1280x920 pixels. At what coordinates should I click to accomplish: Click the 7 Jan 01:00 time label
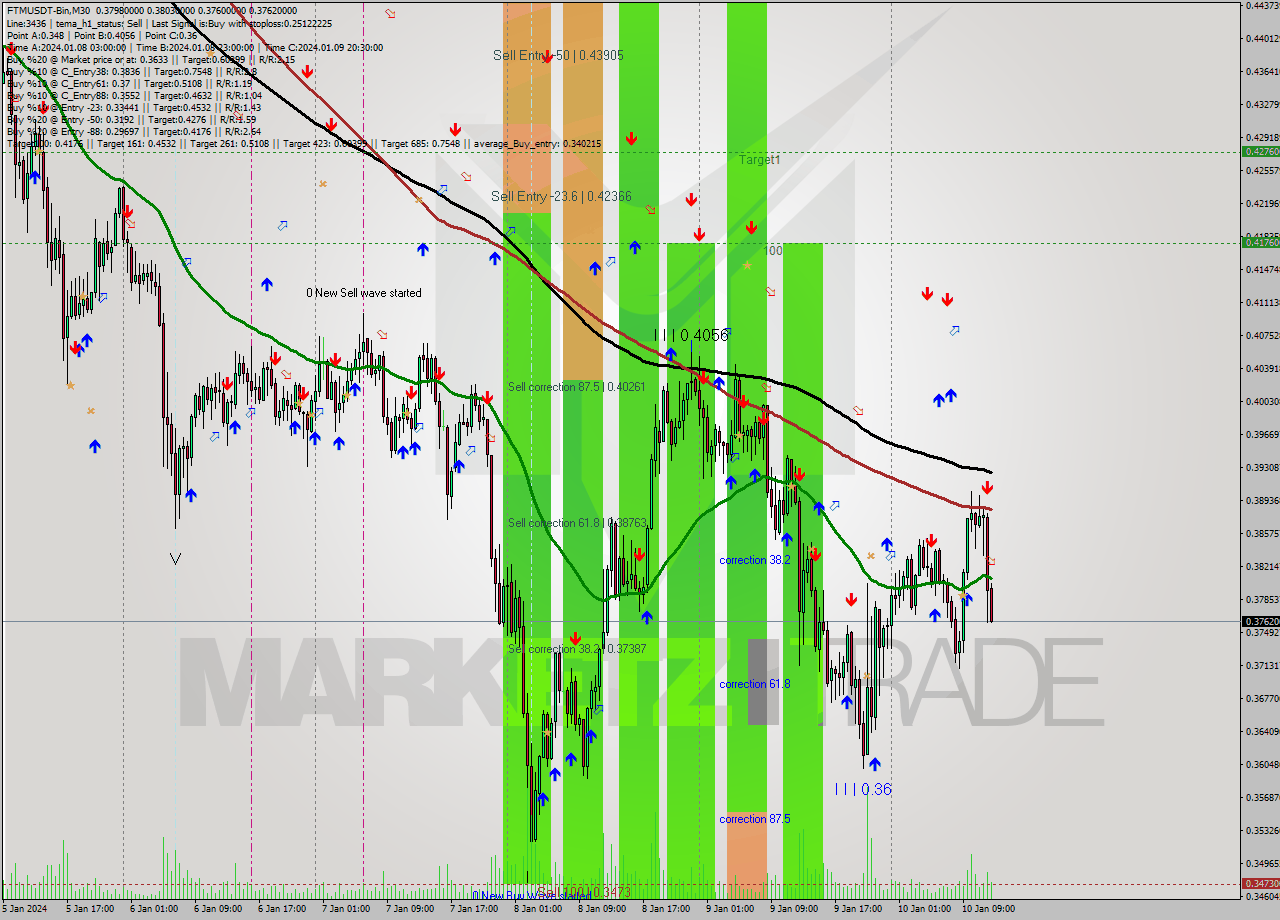tap(345, 909)
